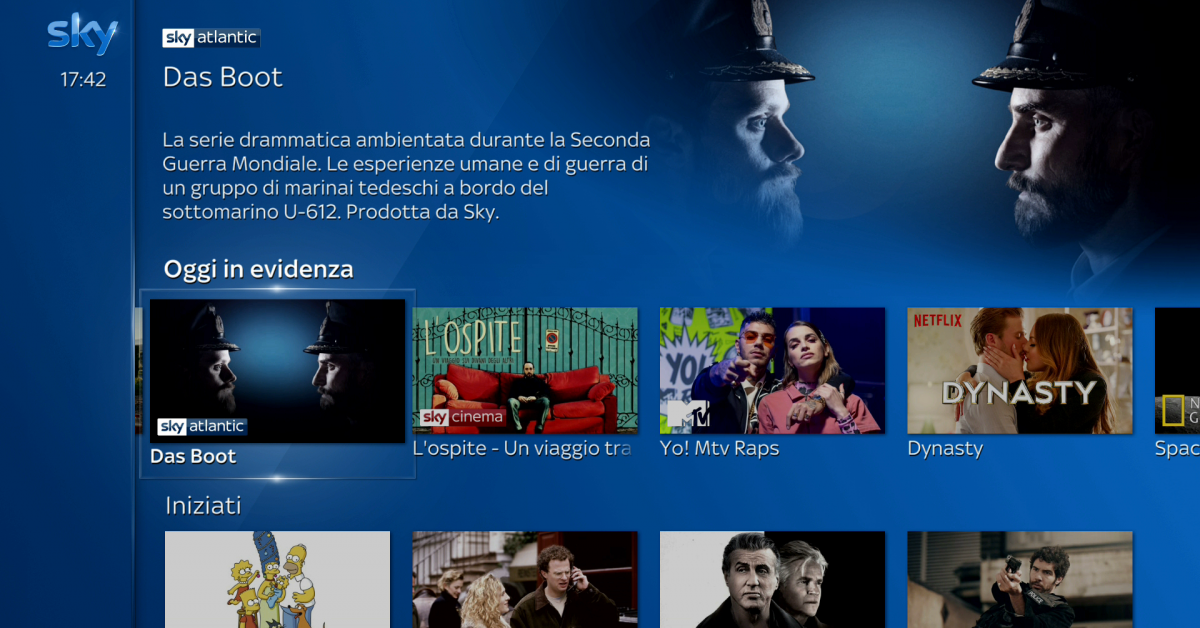Select The Simpsons thumbnail in Iniziati
The width and height of the screenshot is (1200, 628).
pyautogui.click(x=277, y=579)
